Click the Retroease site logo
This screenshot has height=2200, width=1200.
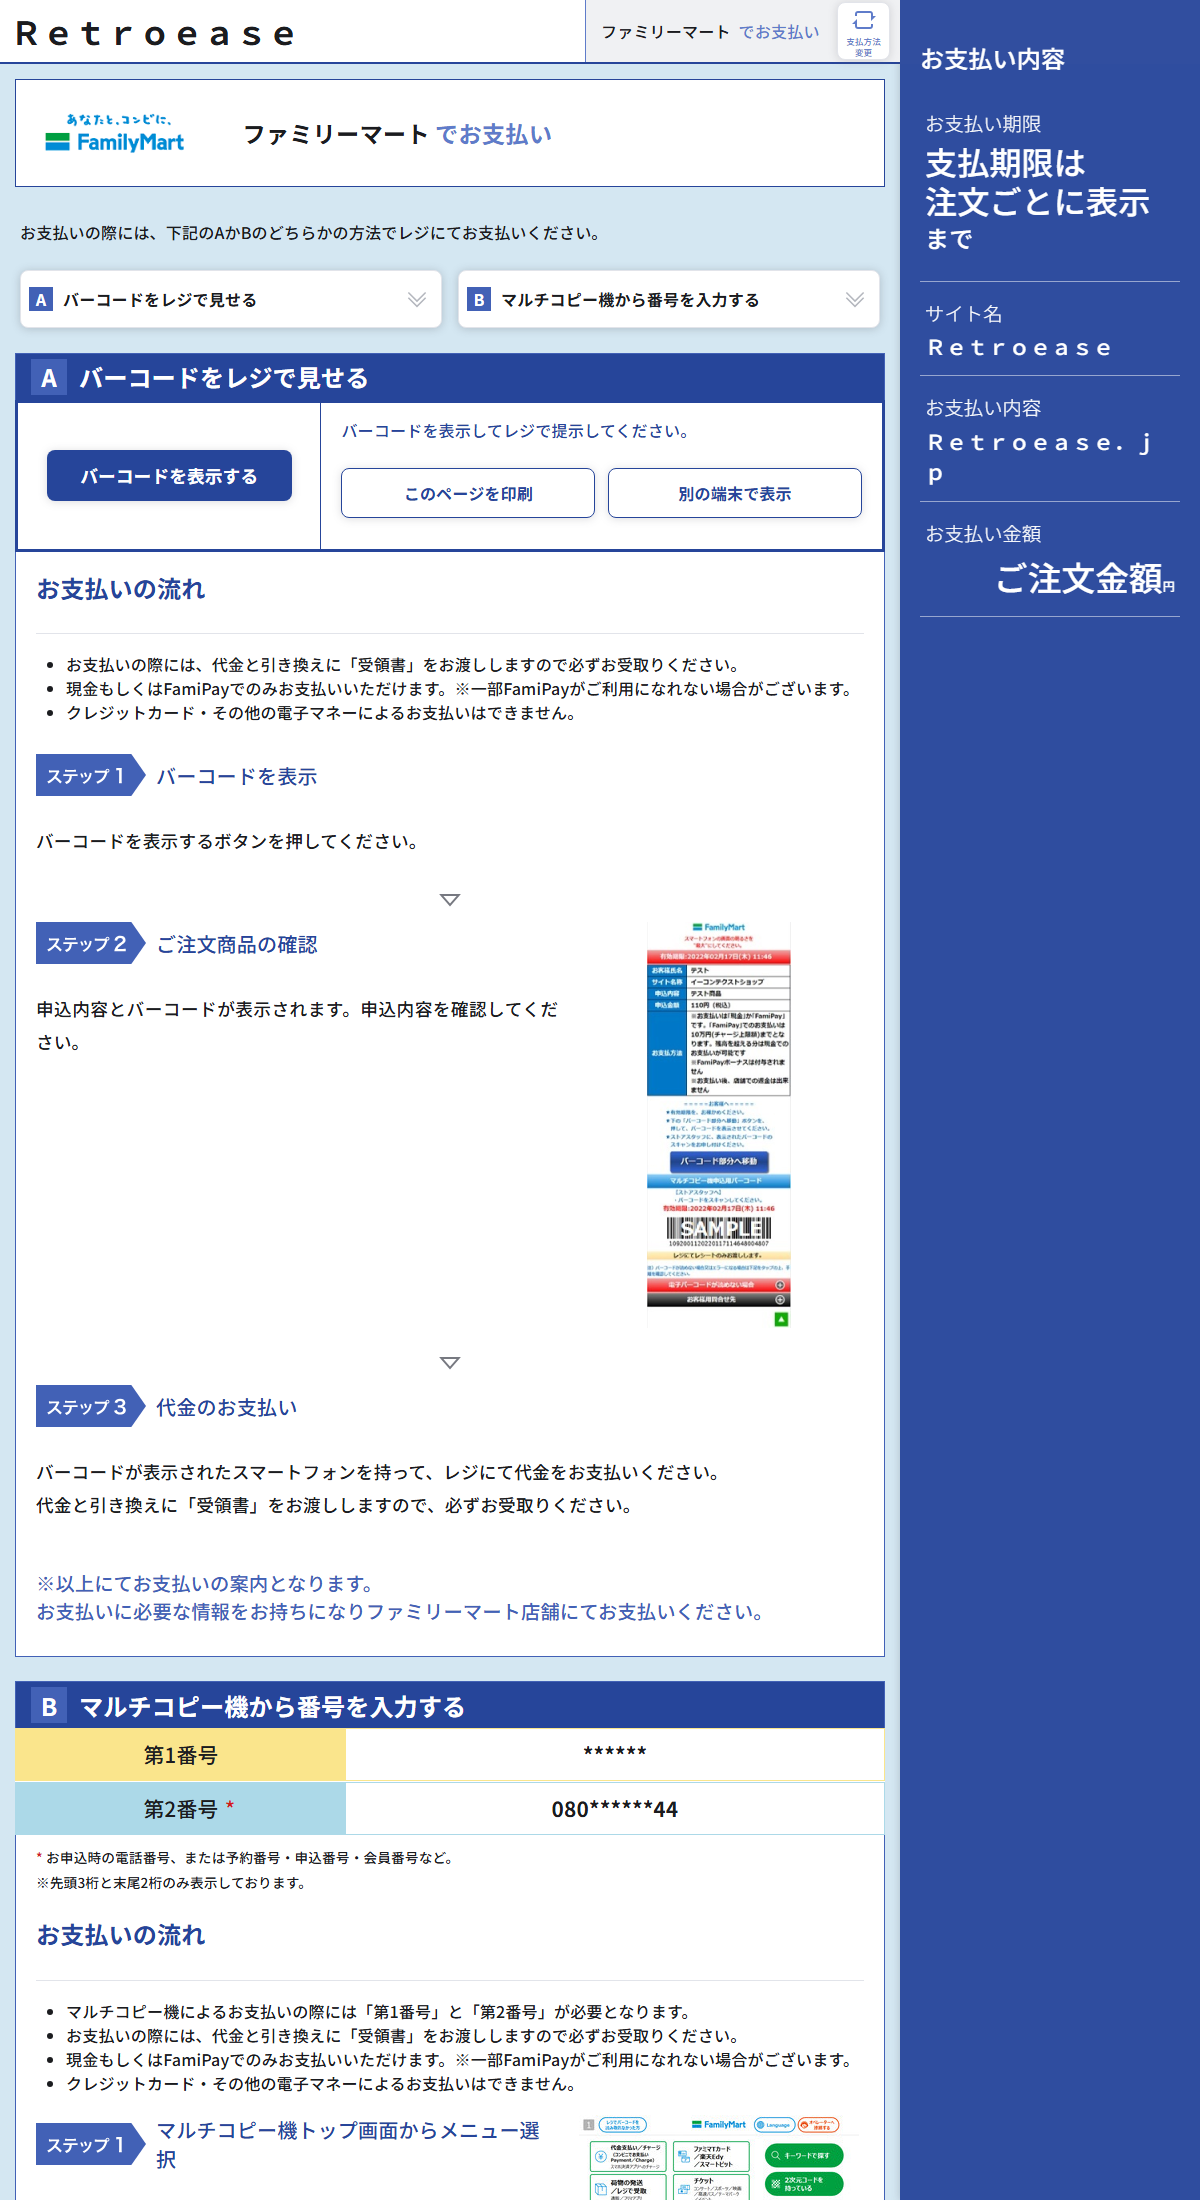click(156, 34)
